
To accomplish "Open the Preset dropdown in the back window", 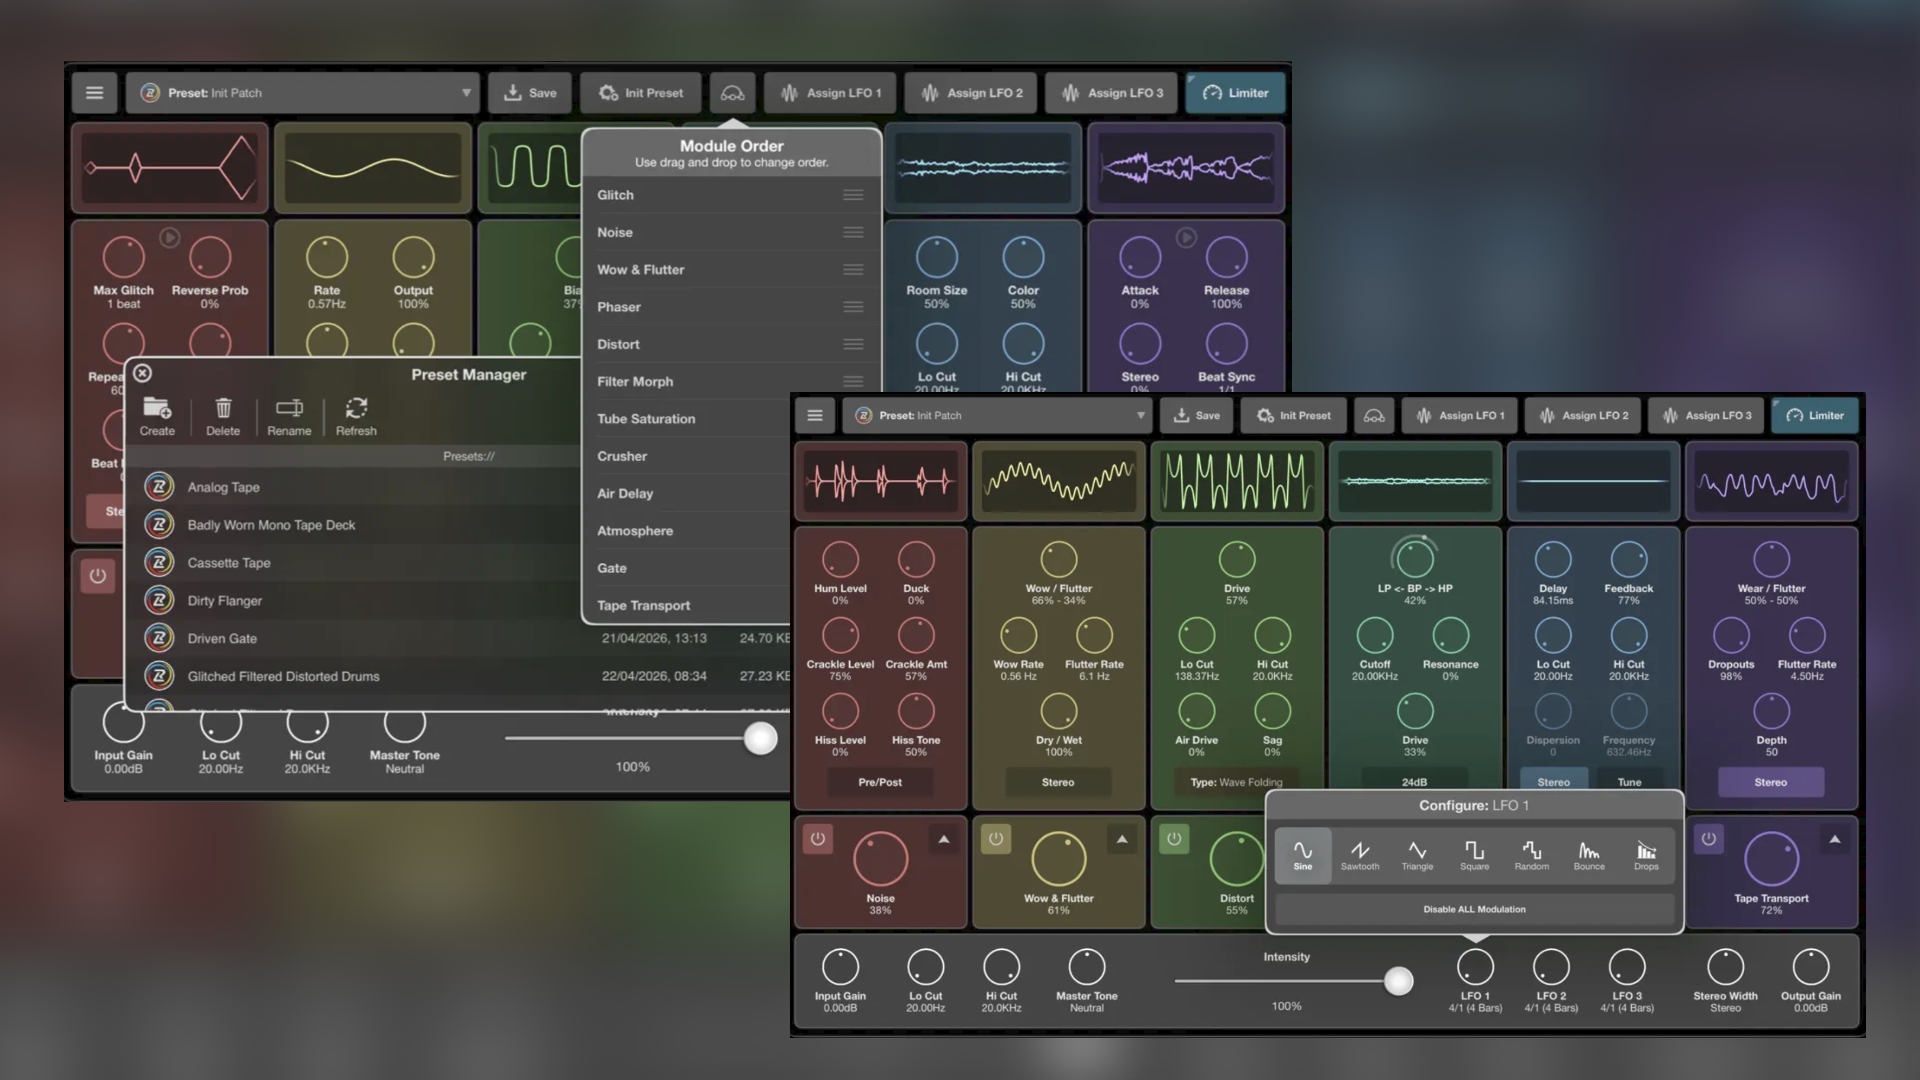I will coord(303,93).
